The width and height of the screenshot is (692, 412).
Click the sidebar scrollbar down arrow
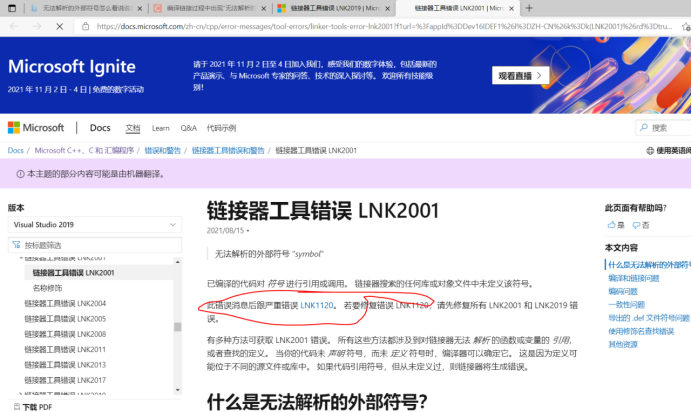[x=177, y=390]
